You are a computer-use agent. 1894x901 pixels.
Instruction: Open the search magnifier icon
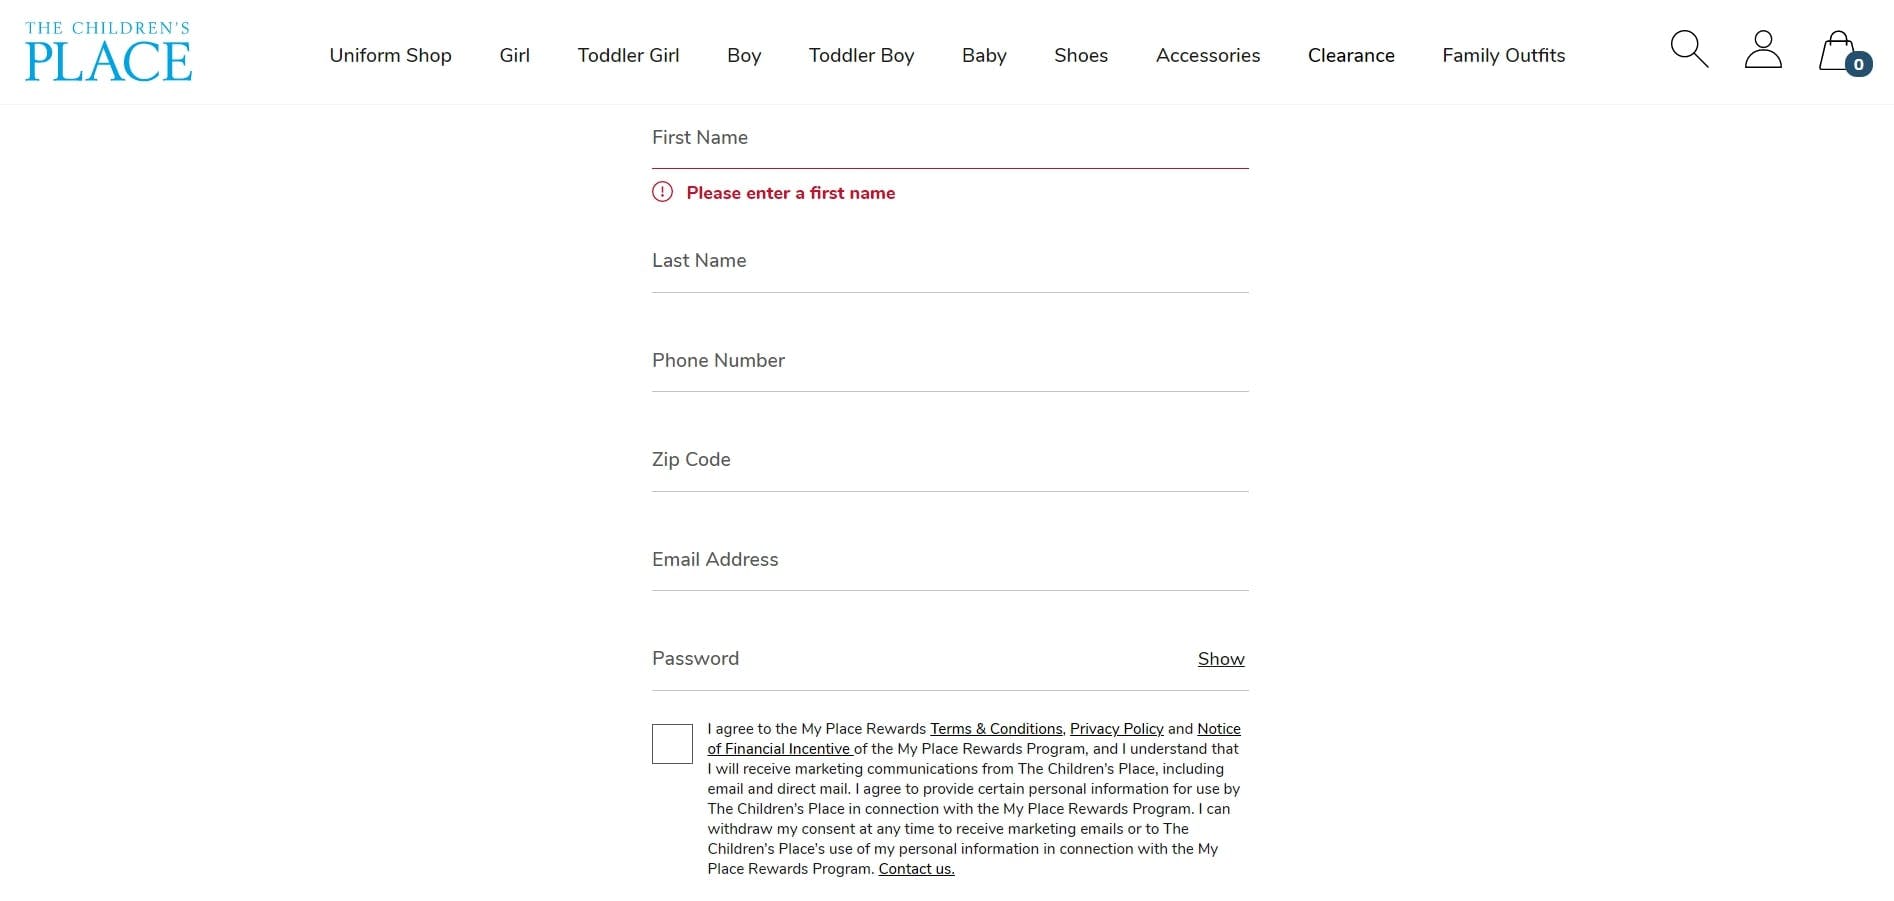(x=1689, y=49)
